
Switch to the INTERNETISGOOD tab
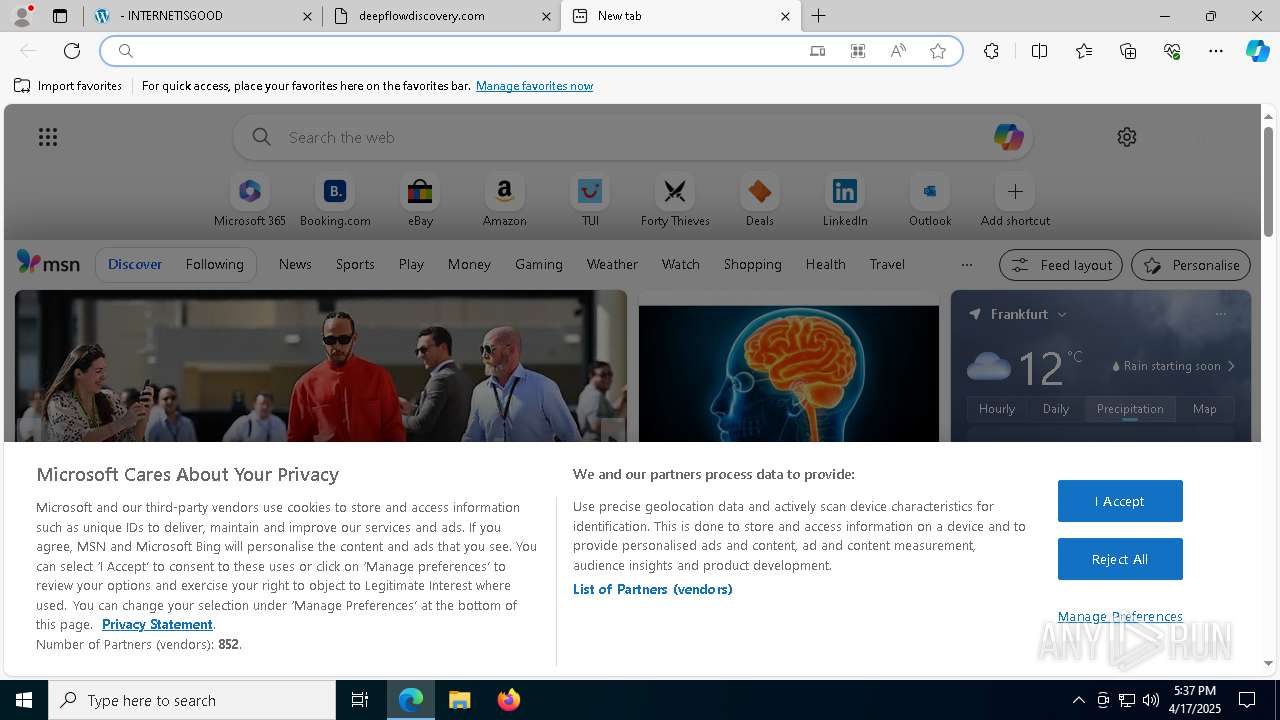(204, 16)
